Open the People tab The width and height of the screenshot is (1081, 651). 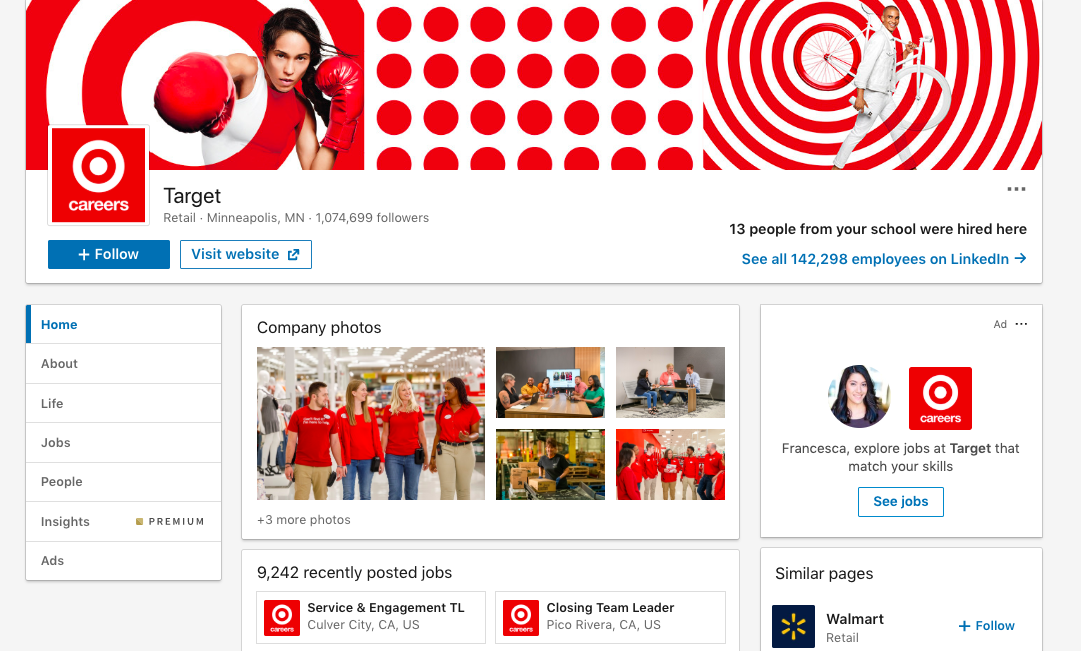(x=124, y=482)
